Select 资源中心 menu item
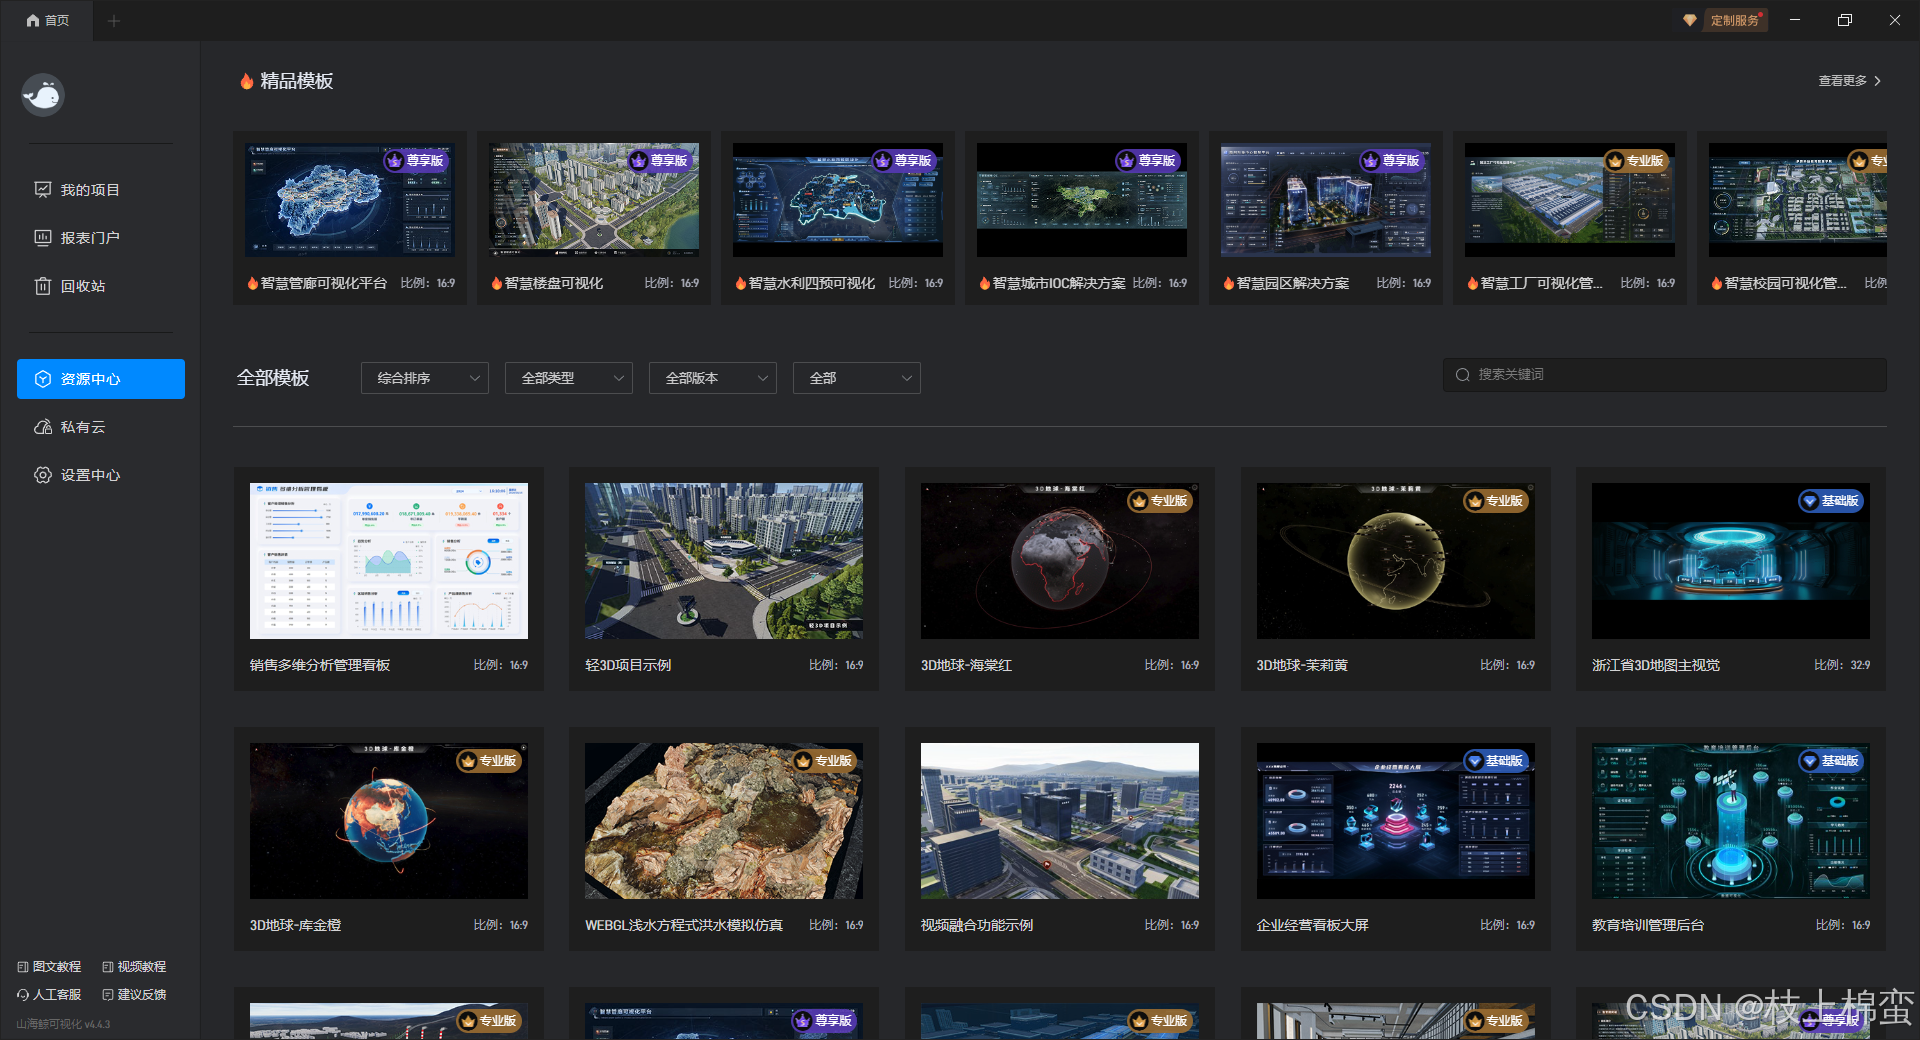This screenshot has width=1920, height=1040. click(x=101, y=379)
